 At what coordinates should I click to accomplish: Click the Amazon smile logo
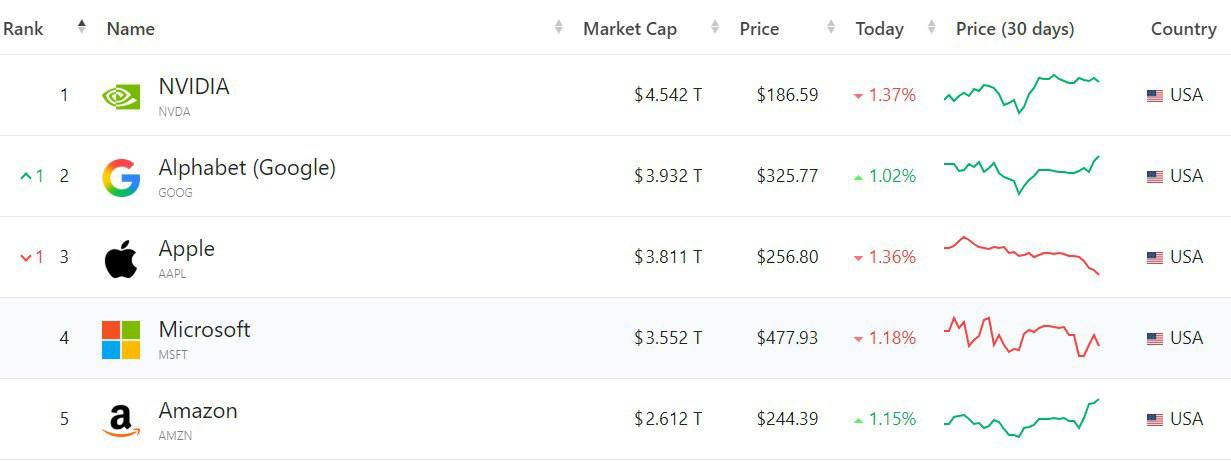coord(121,421)
